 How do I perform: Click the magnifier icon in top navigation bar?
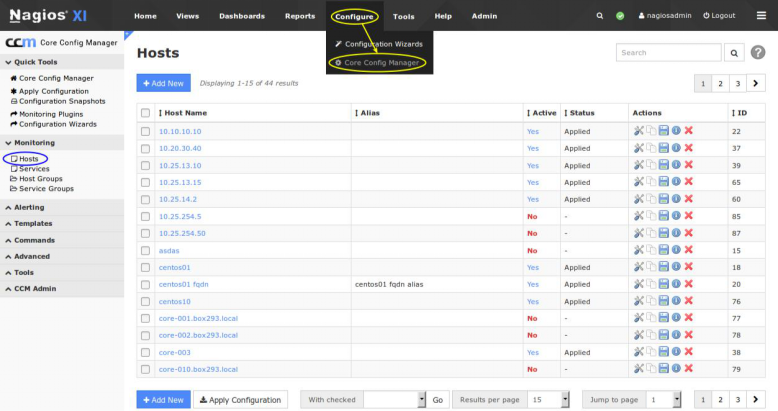click(x=599, y=16)
